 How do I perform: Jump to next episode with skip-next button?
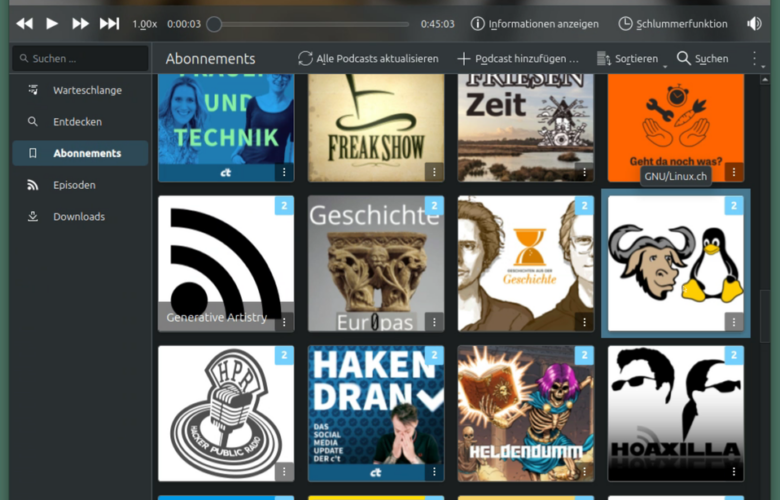109,23
